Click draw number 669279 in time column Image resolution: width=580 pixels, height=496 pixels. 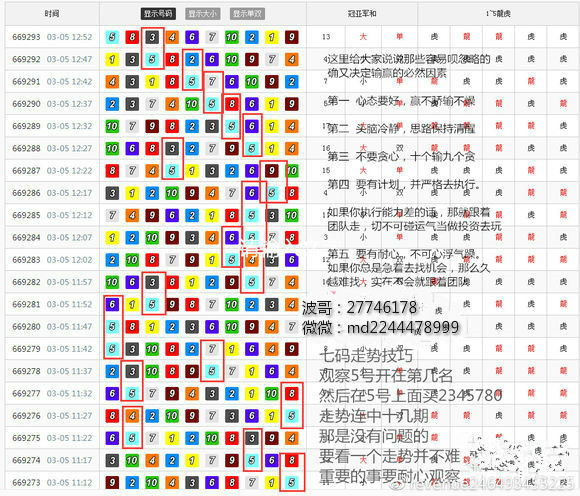(26, 349)
